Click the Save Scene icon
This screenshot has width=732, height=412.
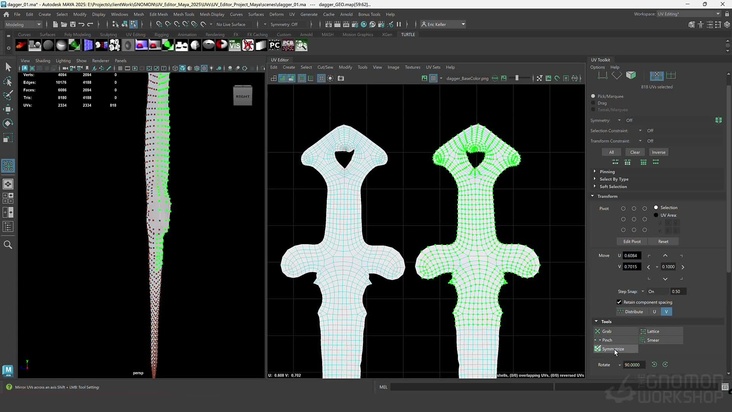coord(73,24)
